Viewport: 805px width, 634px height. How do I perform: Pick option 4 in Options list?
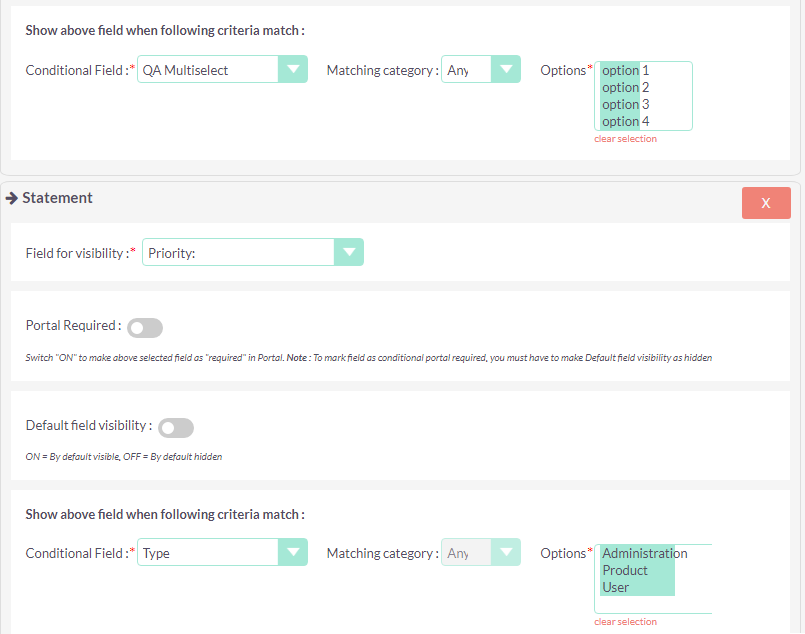(625, 121)
